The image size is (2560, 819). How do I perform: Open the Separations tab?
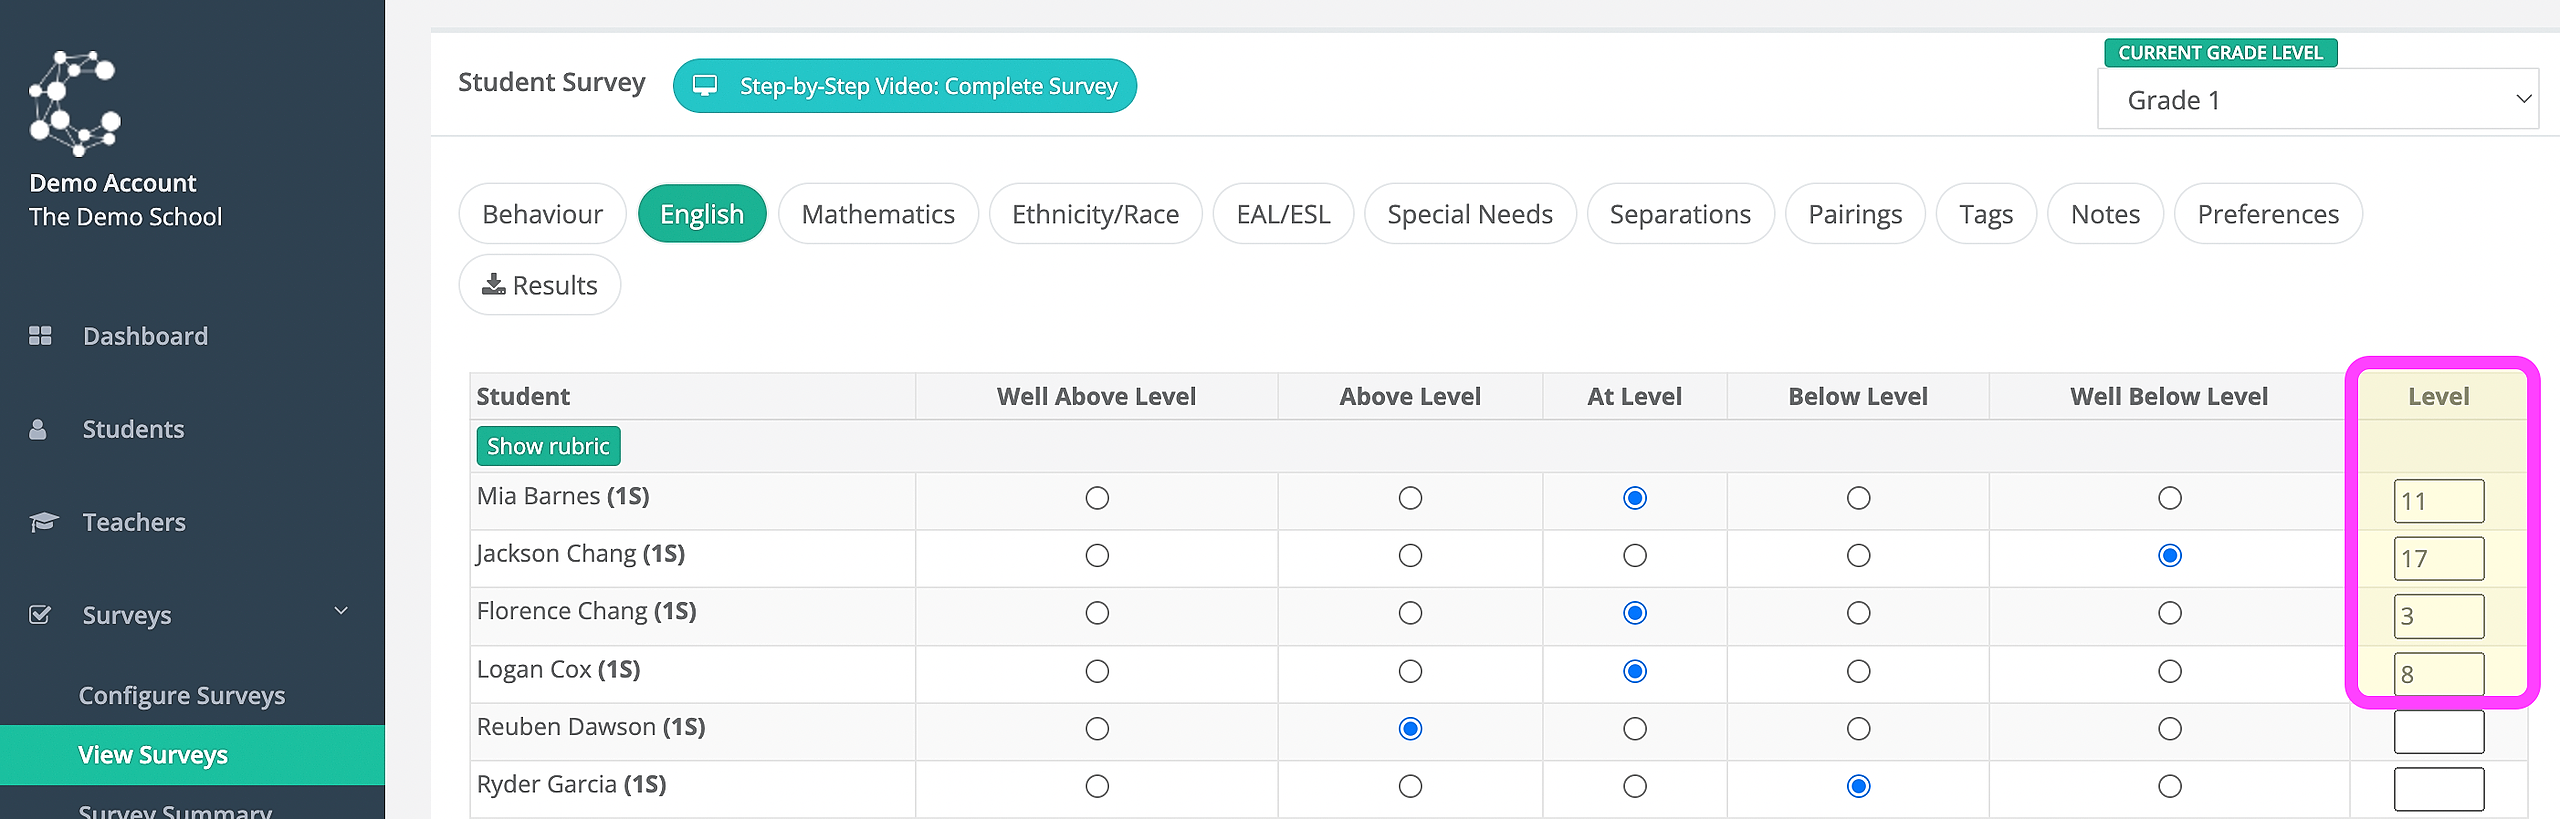pos(1680,214)
